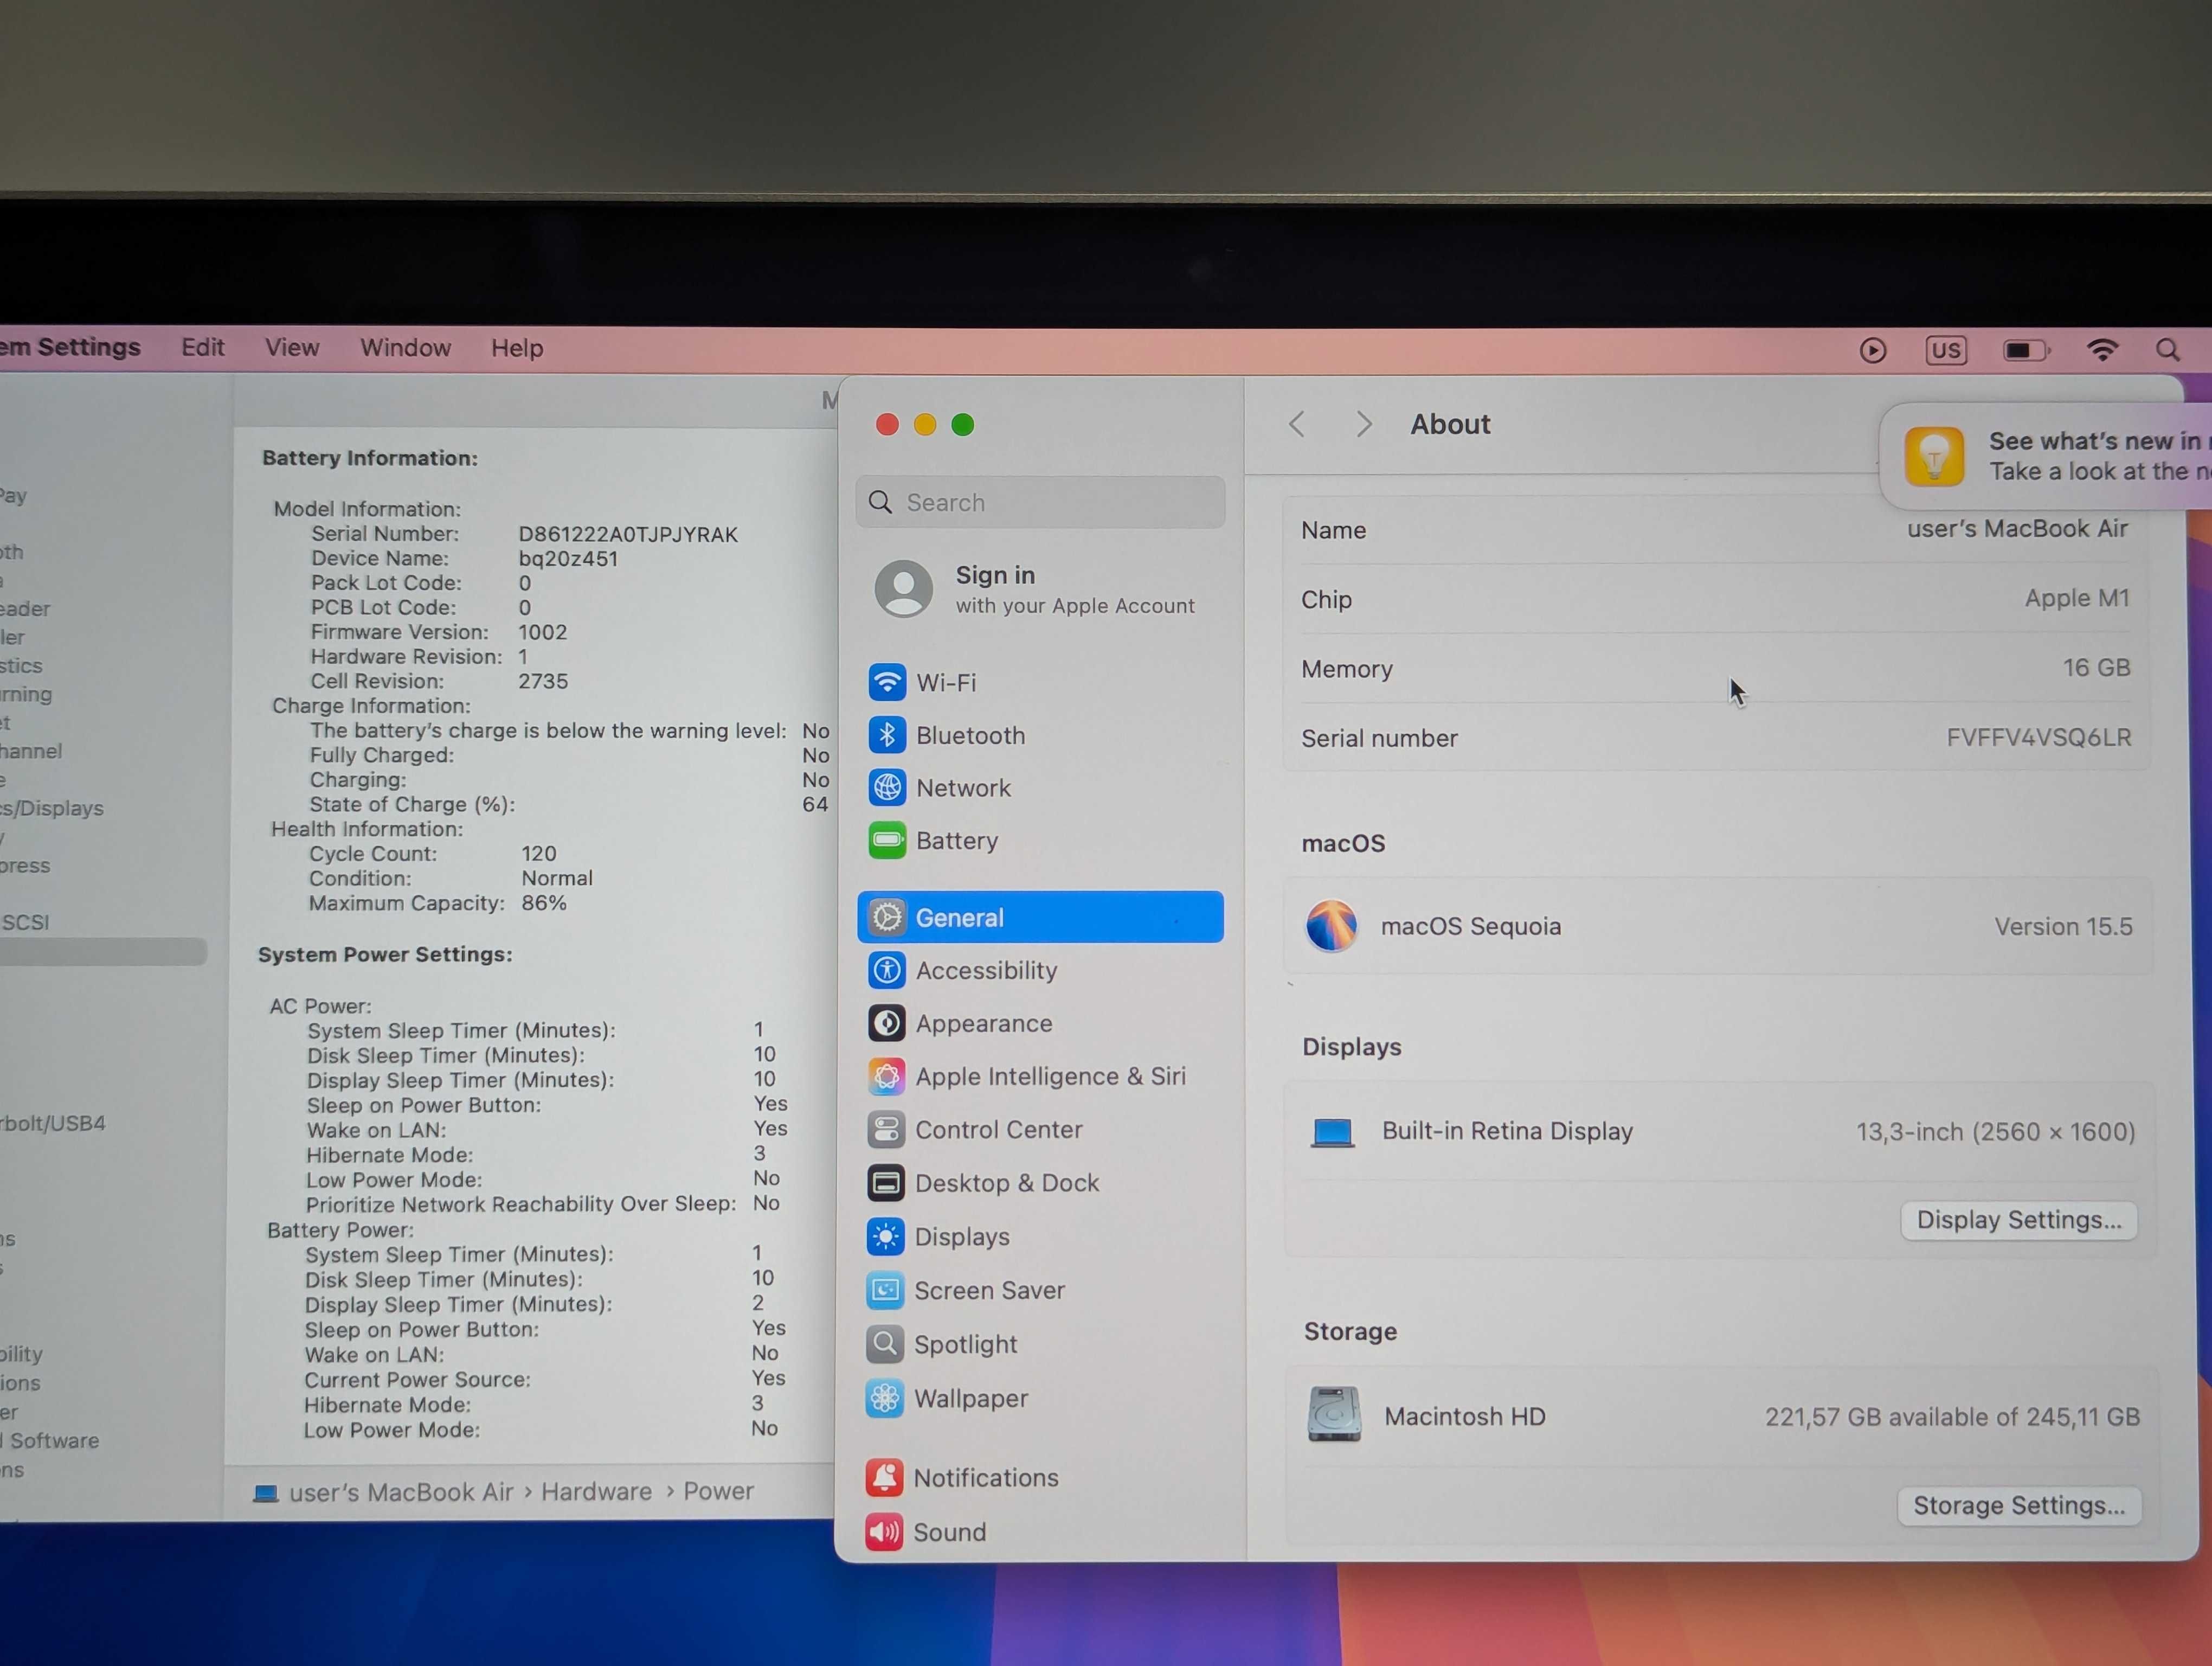
Task: Open Sound settings
Action: (1040, 1532)
